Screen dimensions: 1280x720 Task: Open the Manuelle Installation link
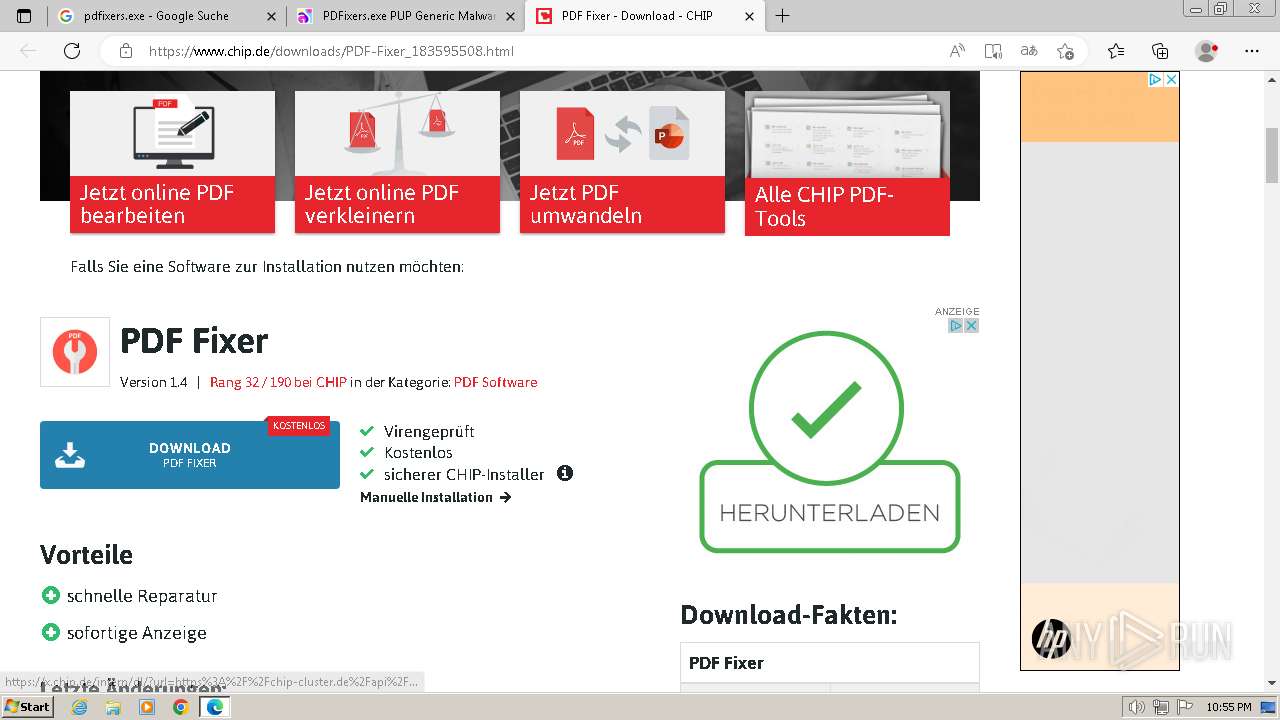tap(436, 497)
